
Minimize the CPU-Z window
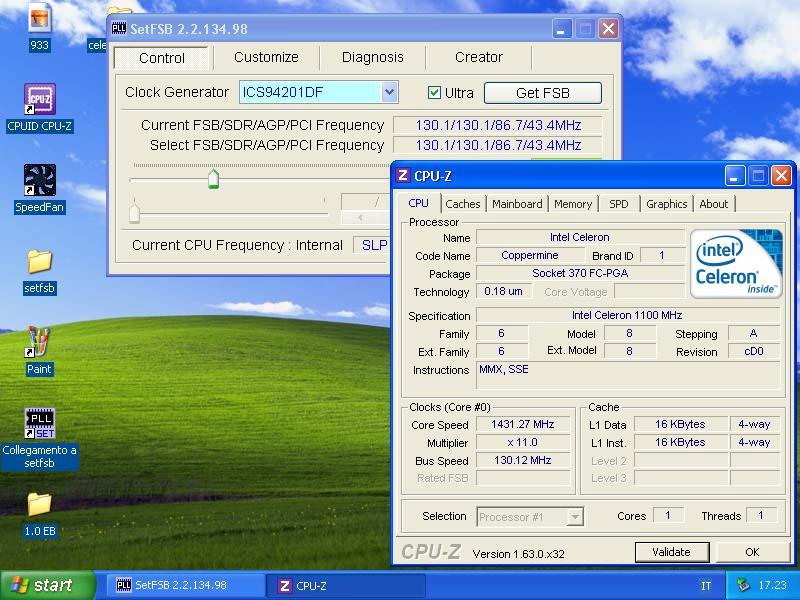735,176
